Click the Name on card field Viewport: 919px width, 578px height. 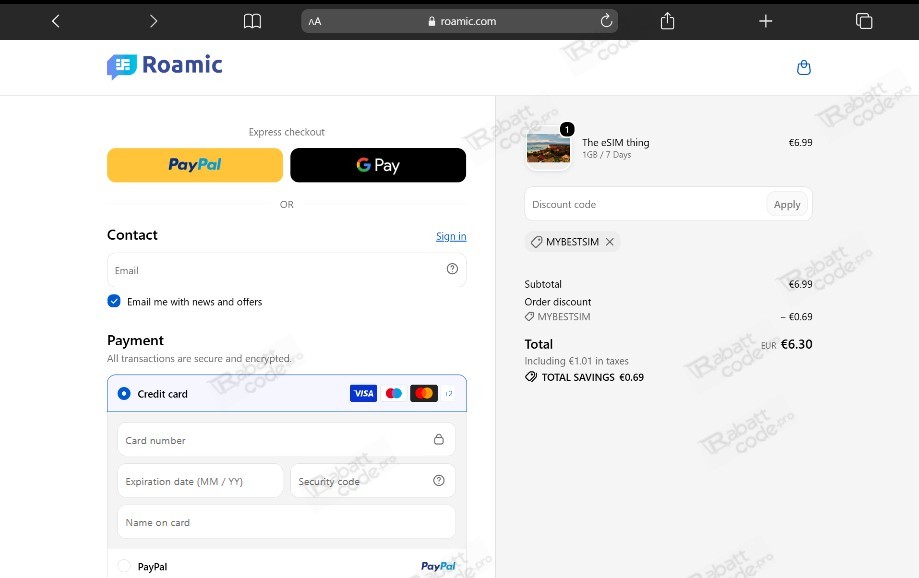(286, 522)
